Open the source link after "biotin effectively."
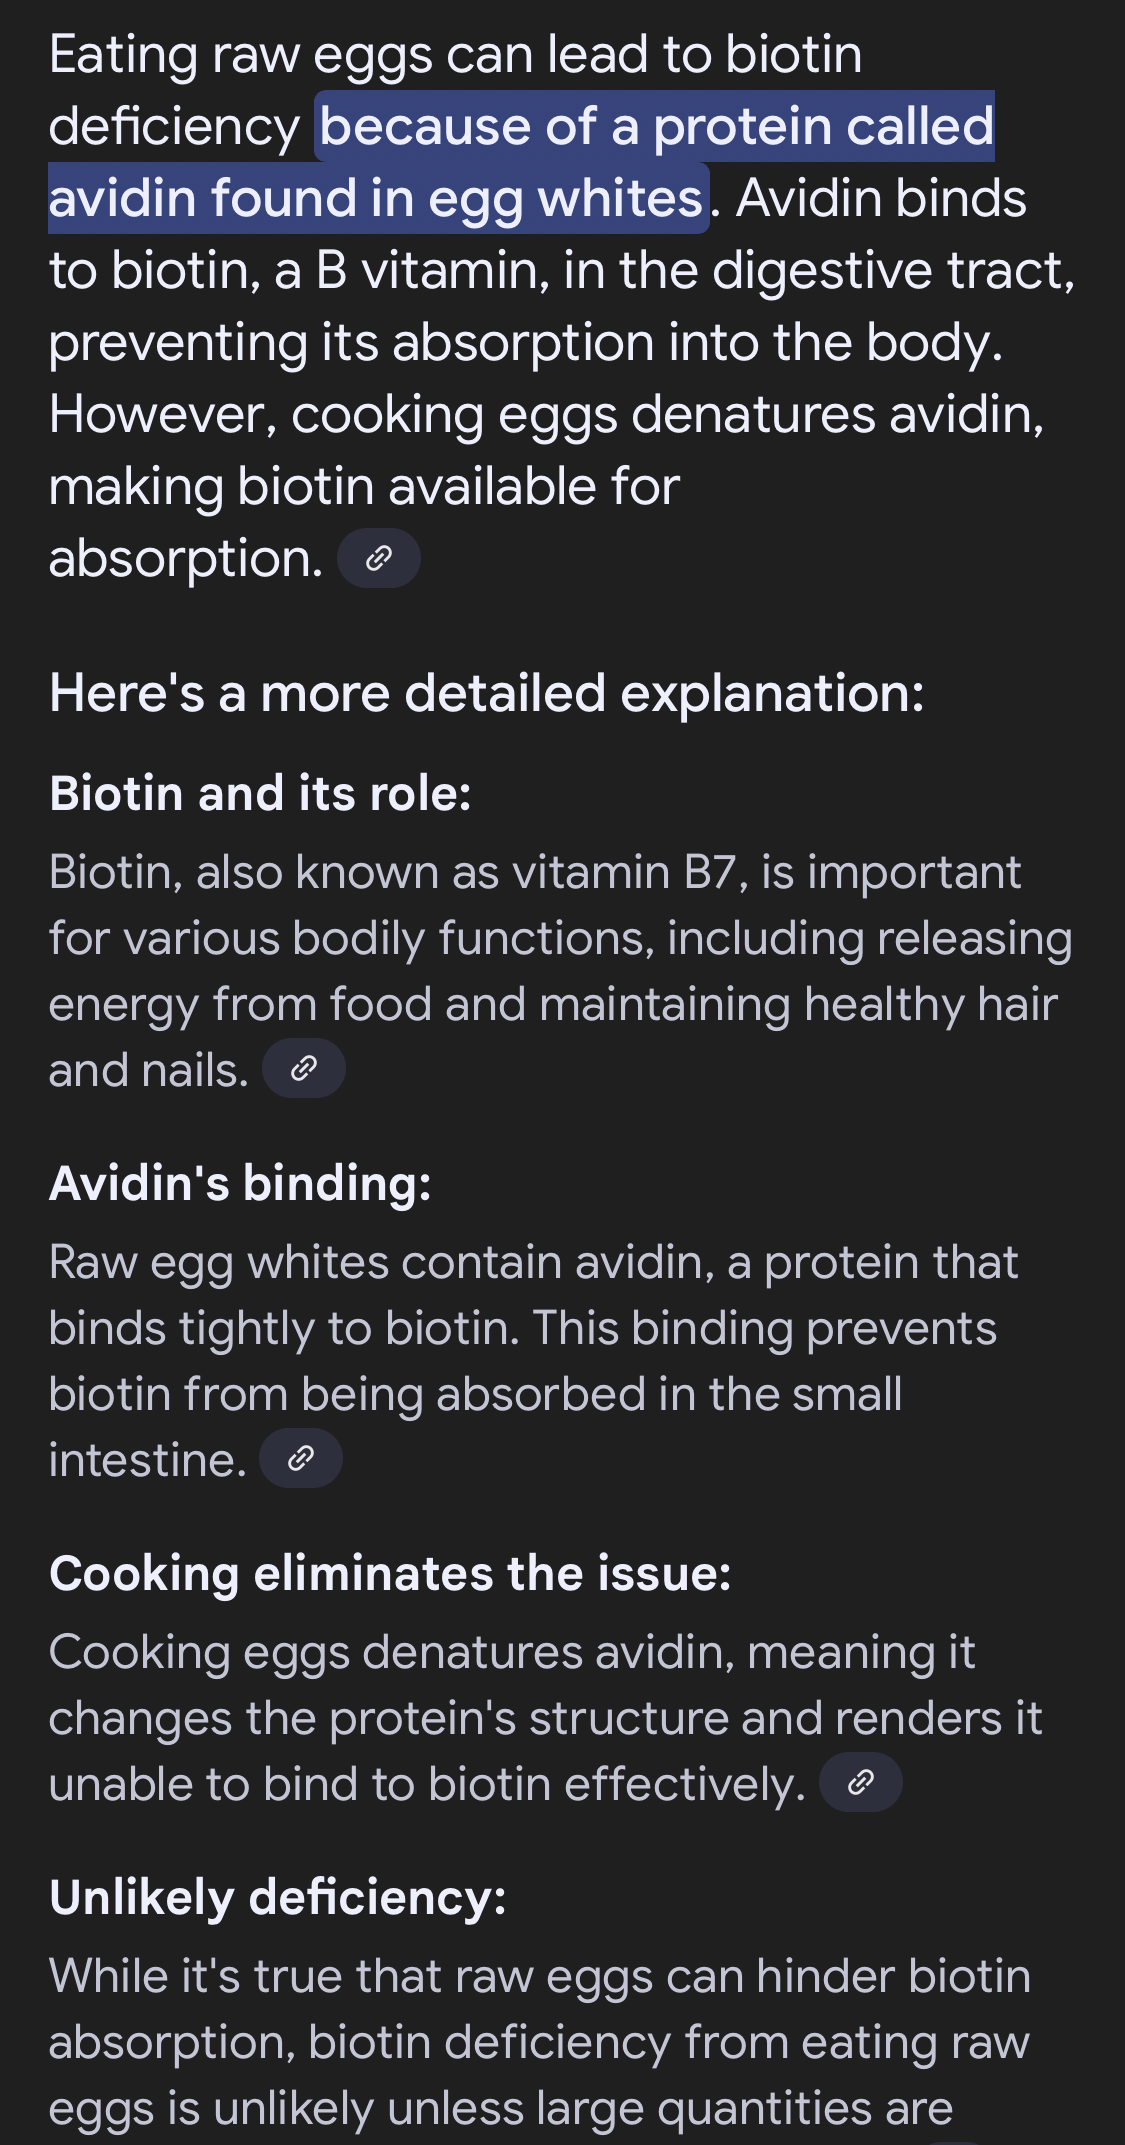 (861, 1782)
